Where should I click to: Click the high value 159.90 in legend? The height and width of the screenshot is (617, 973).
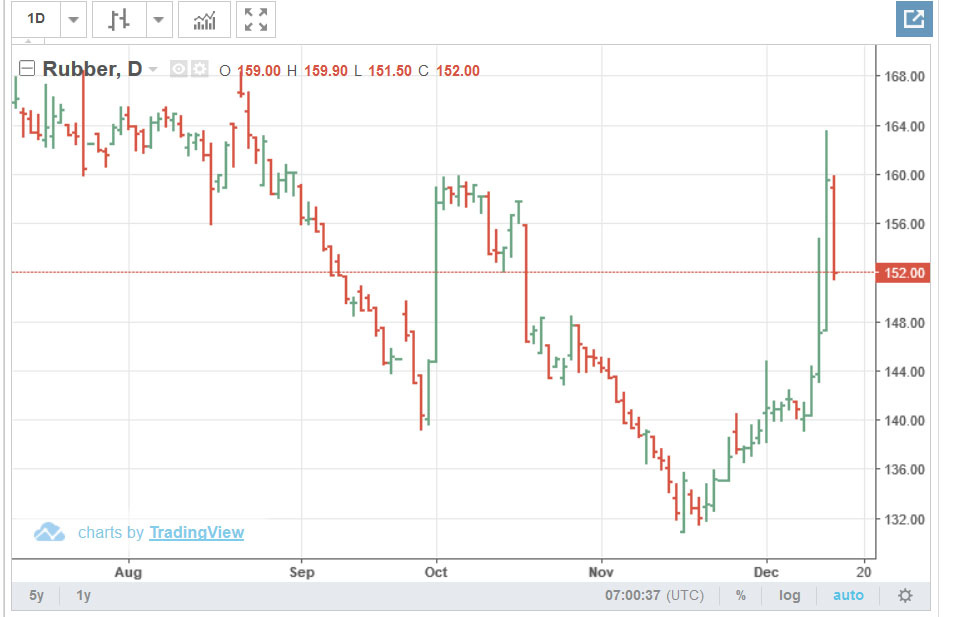[326, 71]
